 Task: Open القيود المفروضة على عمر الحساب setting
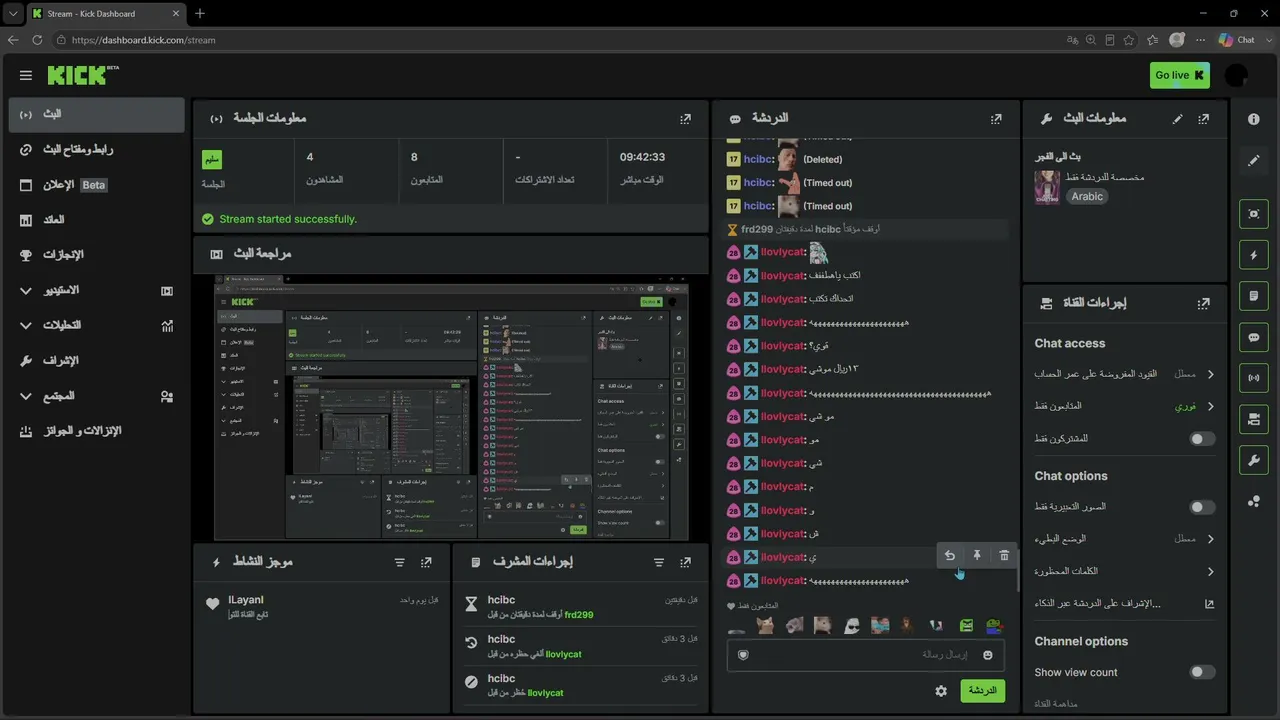click(x=1125, y=374)
